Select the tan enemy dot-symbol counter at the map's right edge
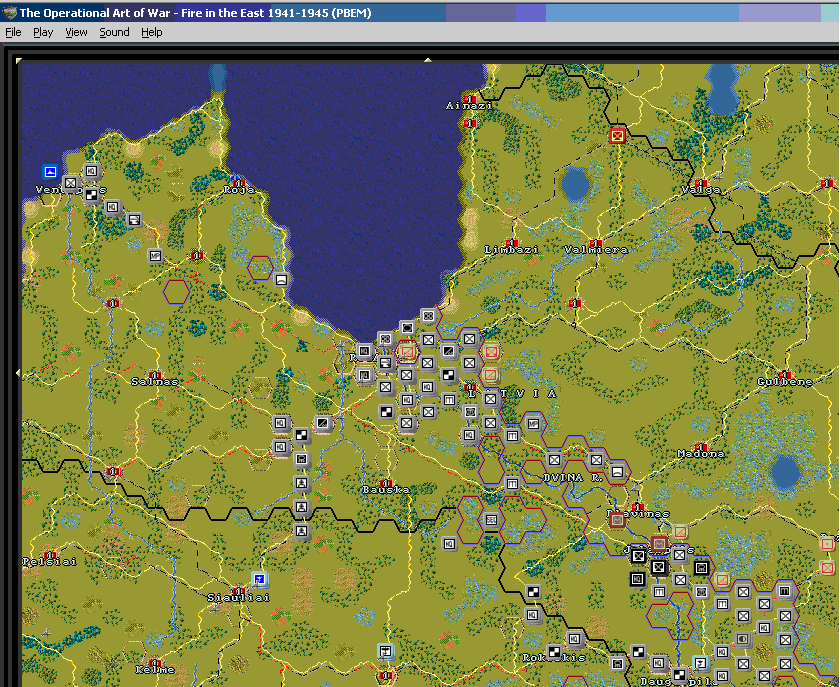The image size is (840, 687). point(827,543)
